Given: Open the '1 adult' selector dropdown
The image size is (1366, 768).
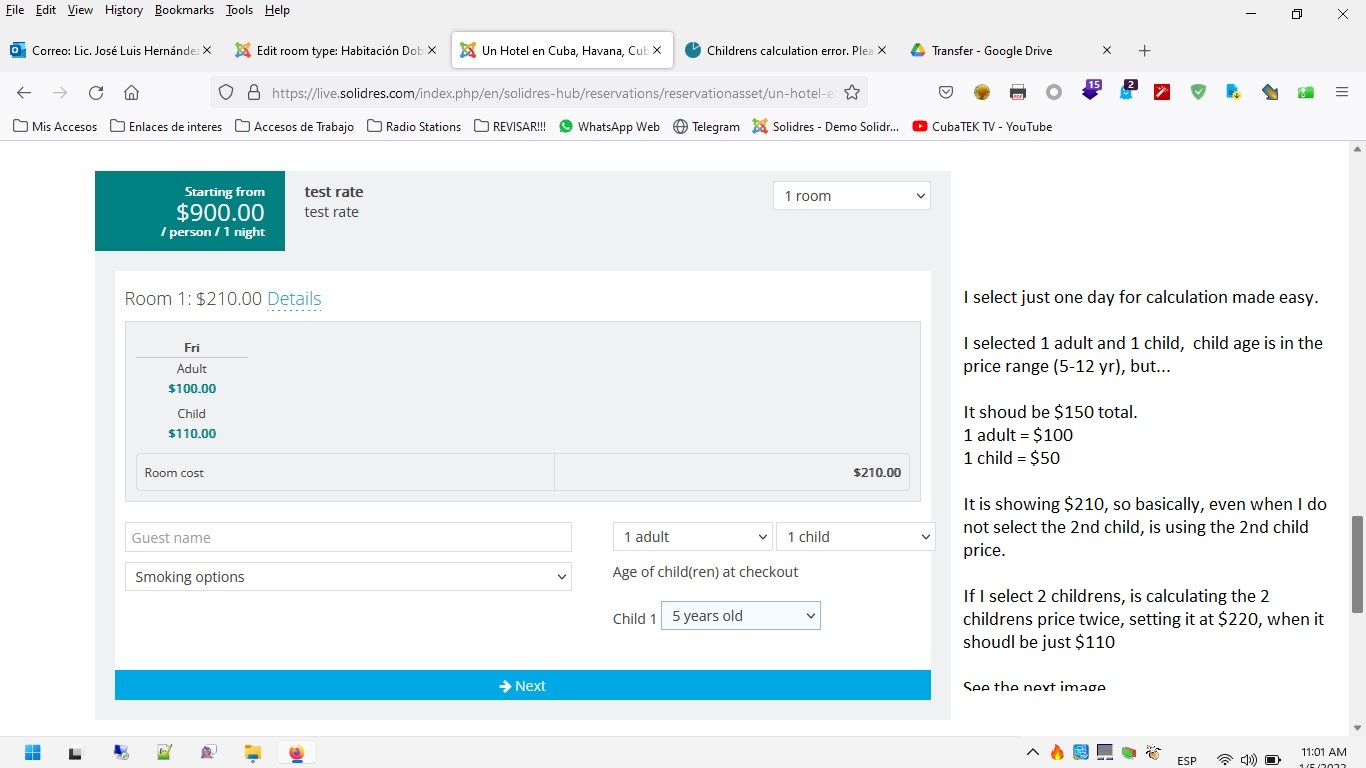Looking at the screenshot, I should (x=692, y=537).
